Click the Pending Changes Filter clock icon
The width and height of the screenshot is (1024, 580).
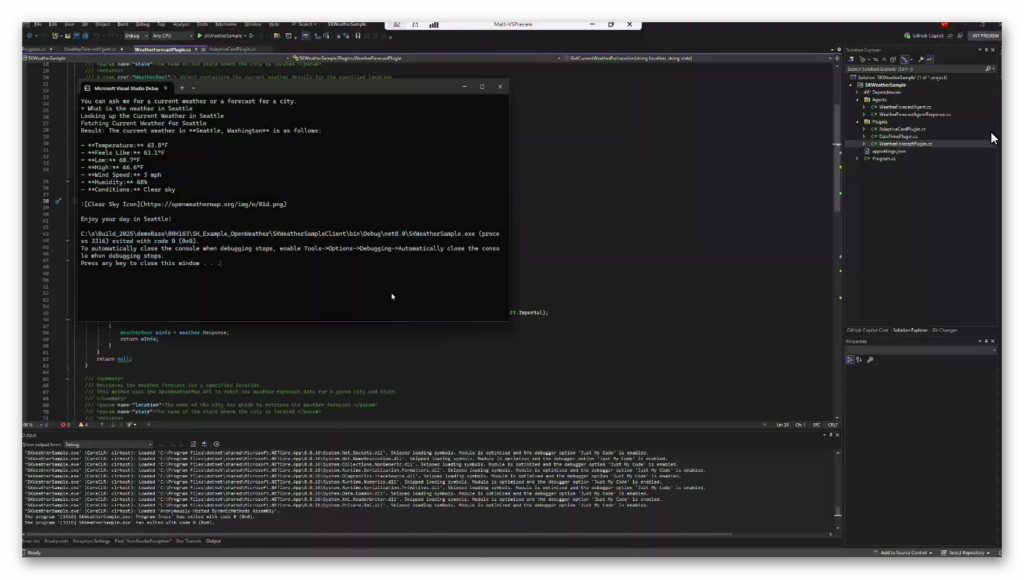pos(862,59)
